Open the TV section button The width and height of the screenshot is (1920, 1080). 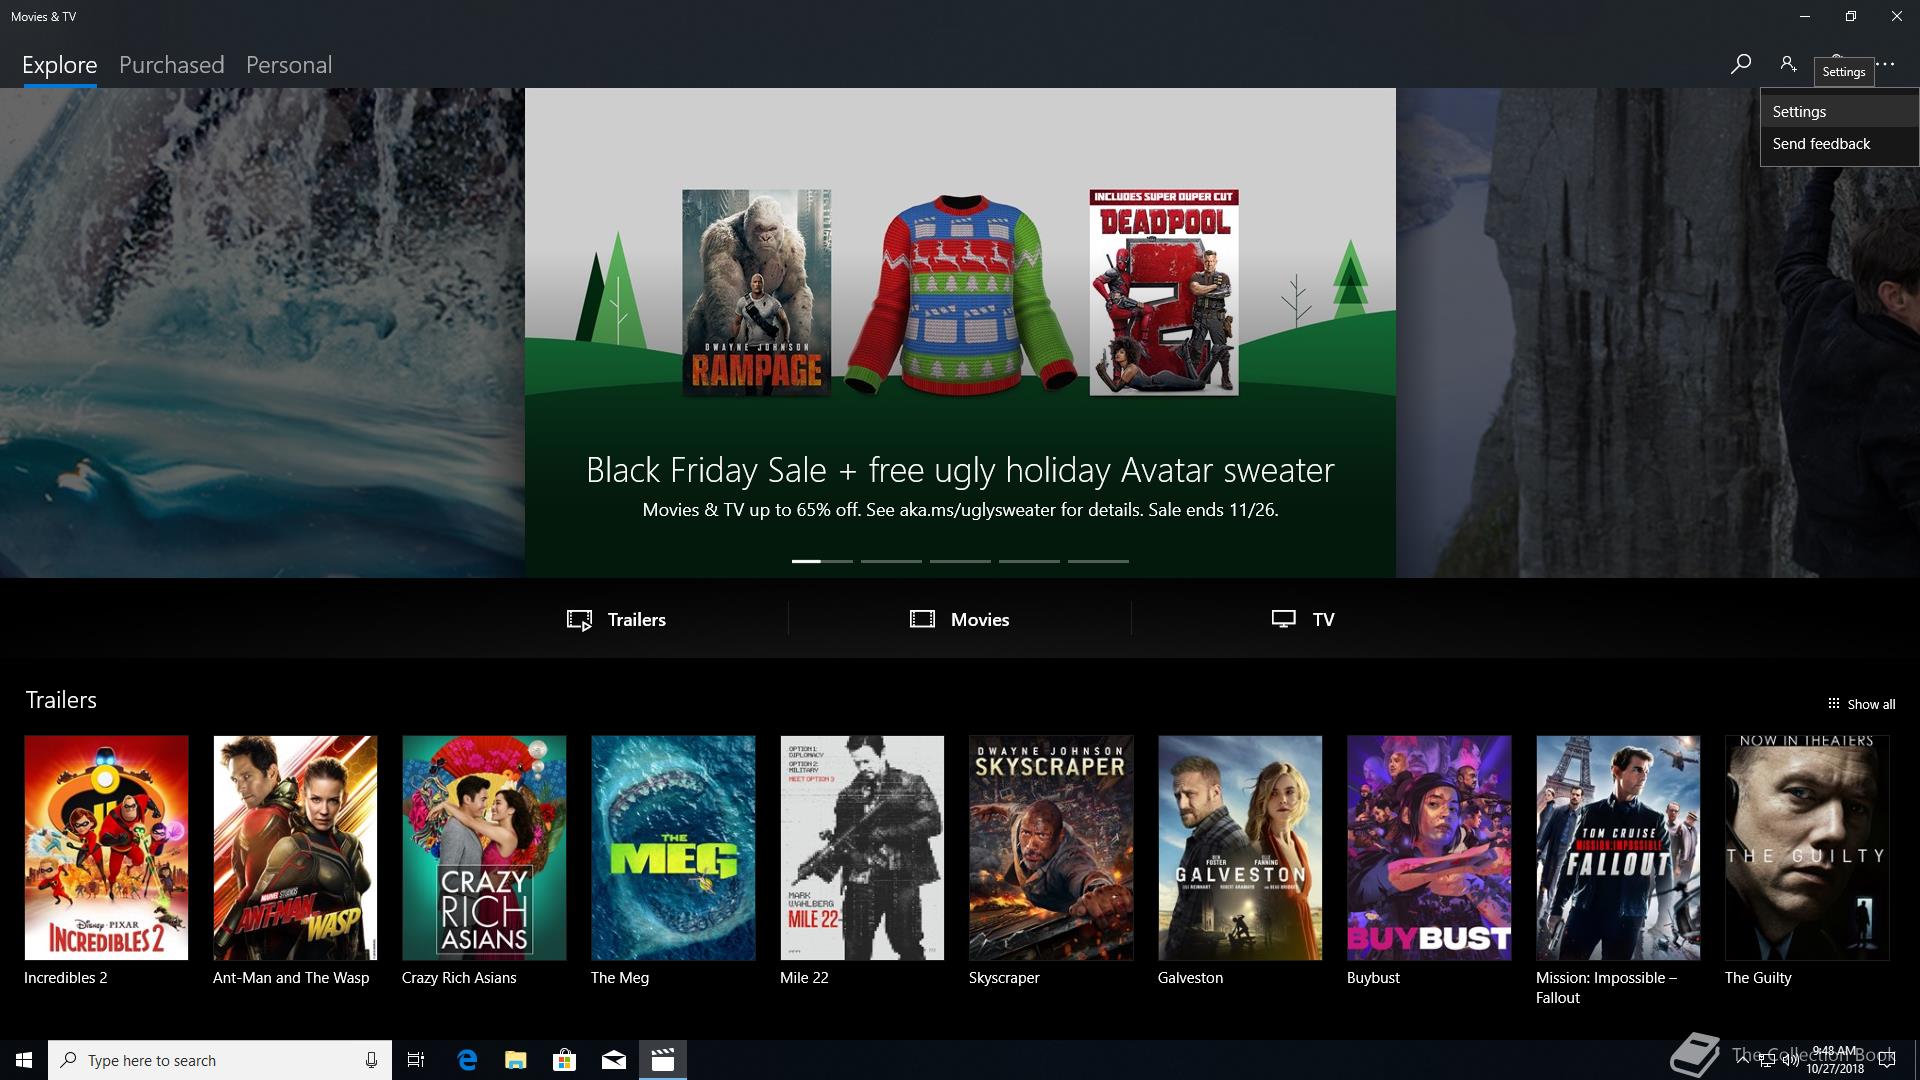click(x=1303, y=620)
